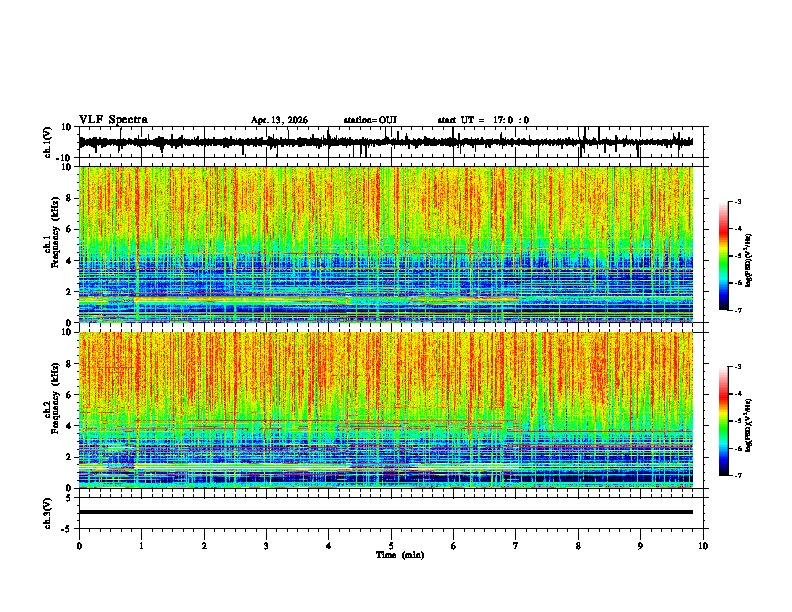Click the ch.1 color bar PSD unit label
792x612 pixels.
[x=749, y=261]
